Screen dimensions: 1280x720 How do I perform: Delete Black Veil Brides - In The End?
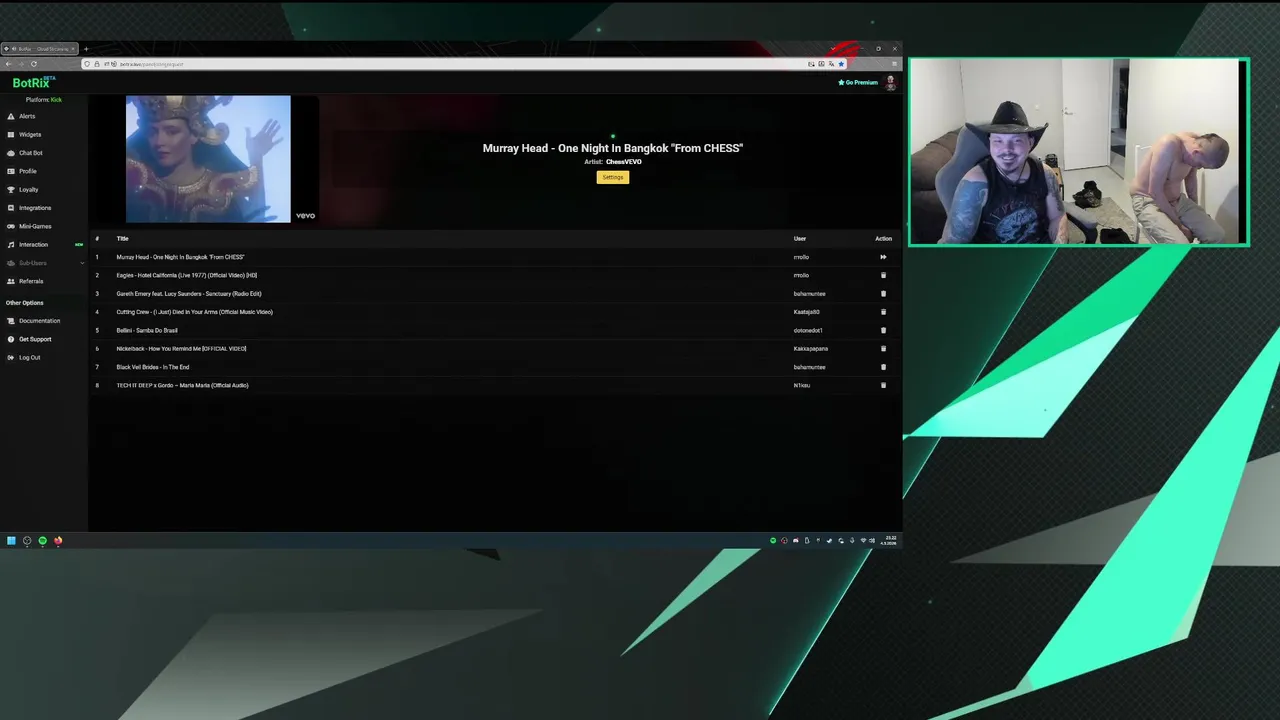pyautogui.click(x=883, y=367)
